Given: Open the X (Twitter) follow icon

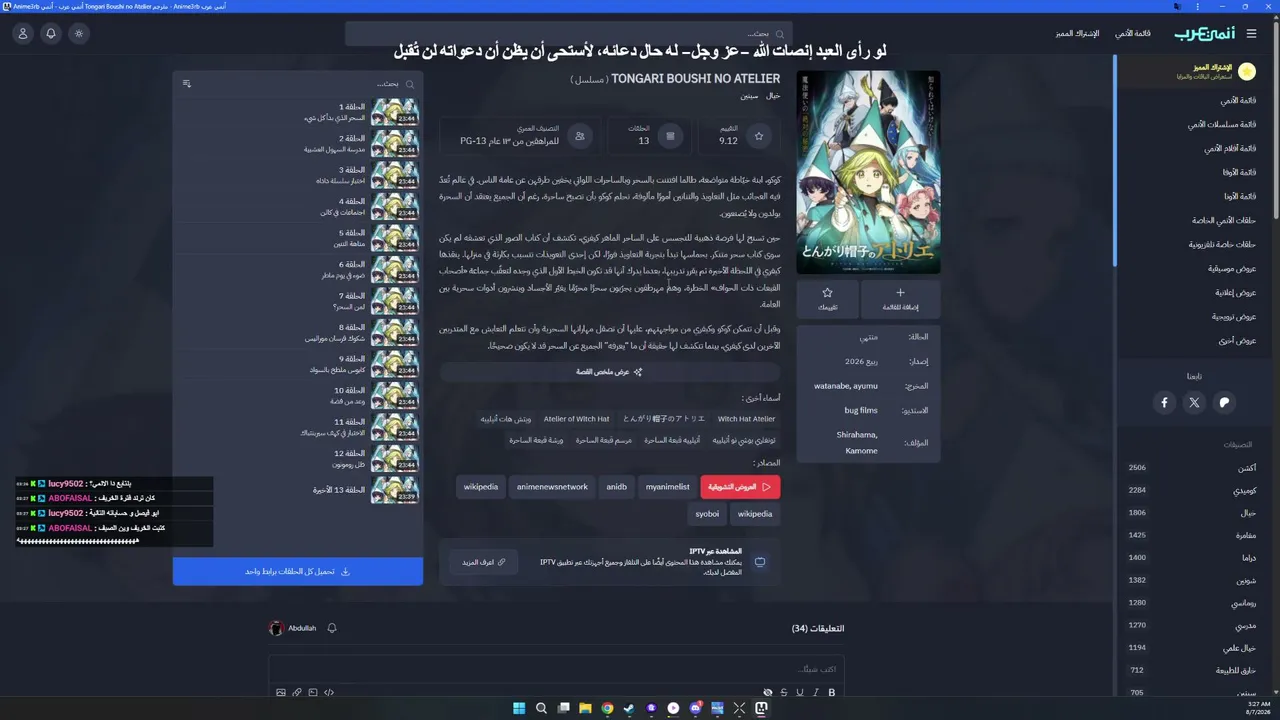Looking at the screenshot, I should pyautogui.click(x=1195, y=402).
